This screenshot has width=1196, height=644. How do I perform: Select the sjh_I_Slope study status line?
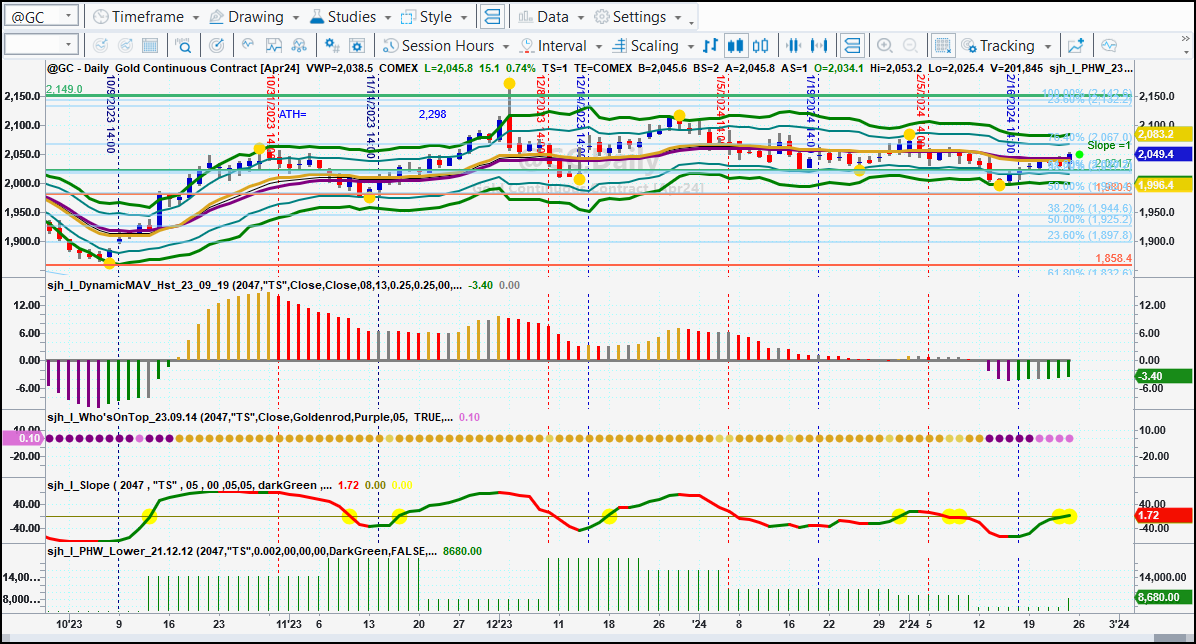pos(230,485)
